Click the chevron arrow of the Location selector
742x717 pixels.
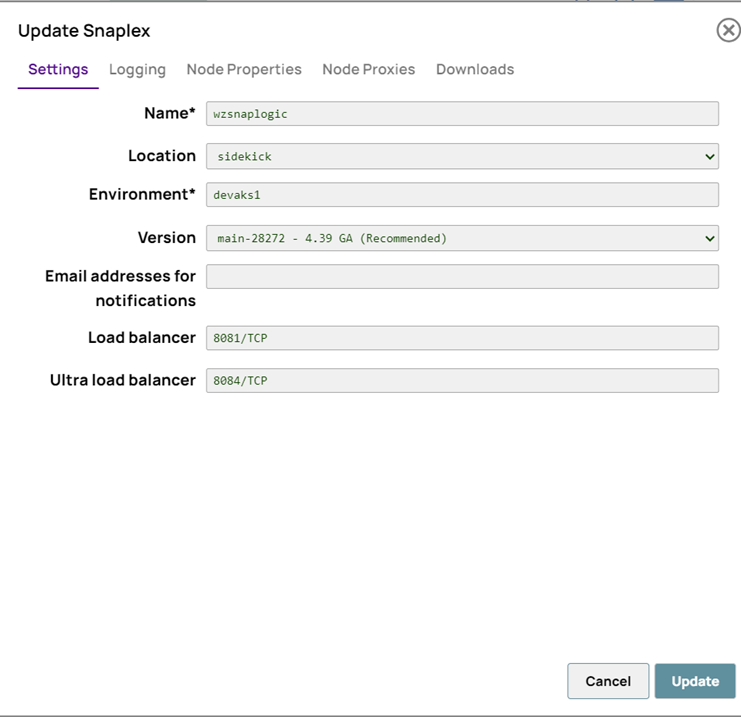point(709,157)
